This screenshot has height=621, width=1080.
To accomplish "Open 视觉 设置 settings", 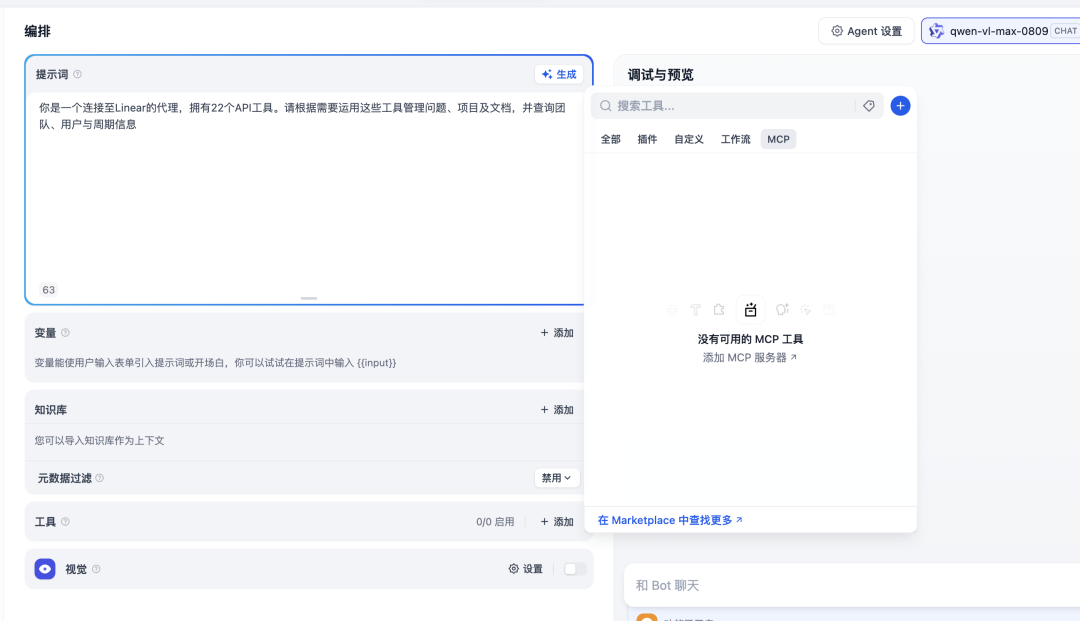I will 526,569.
